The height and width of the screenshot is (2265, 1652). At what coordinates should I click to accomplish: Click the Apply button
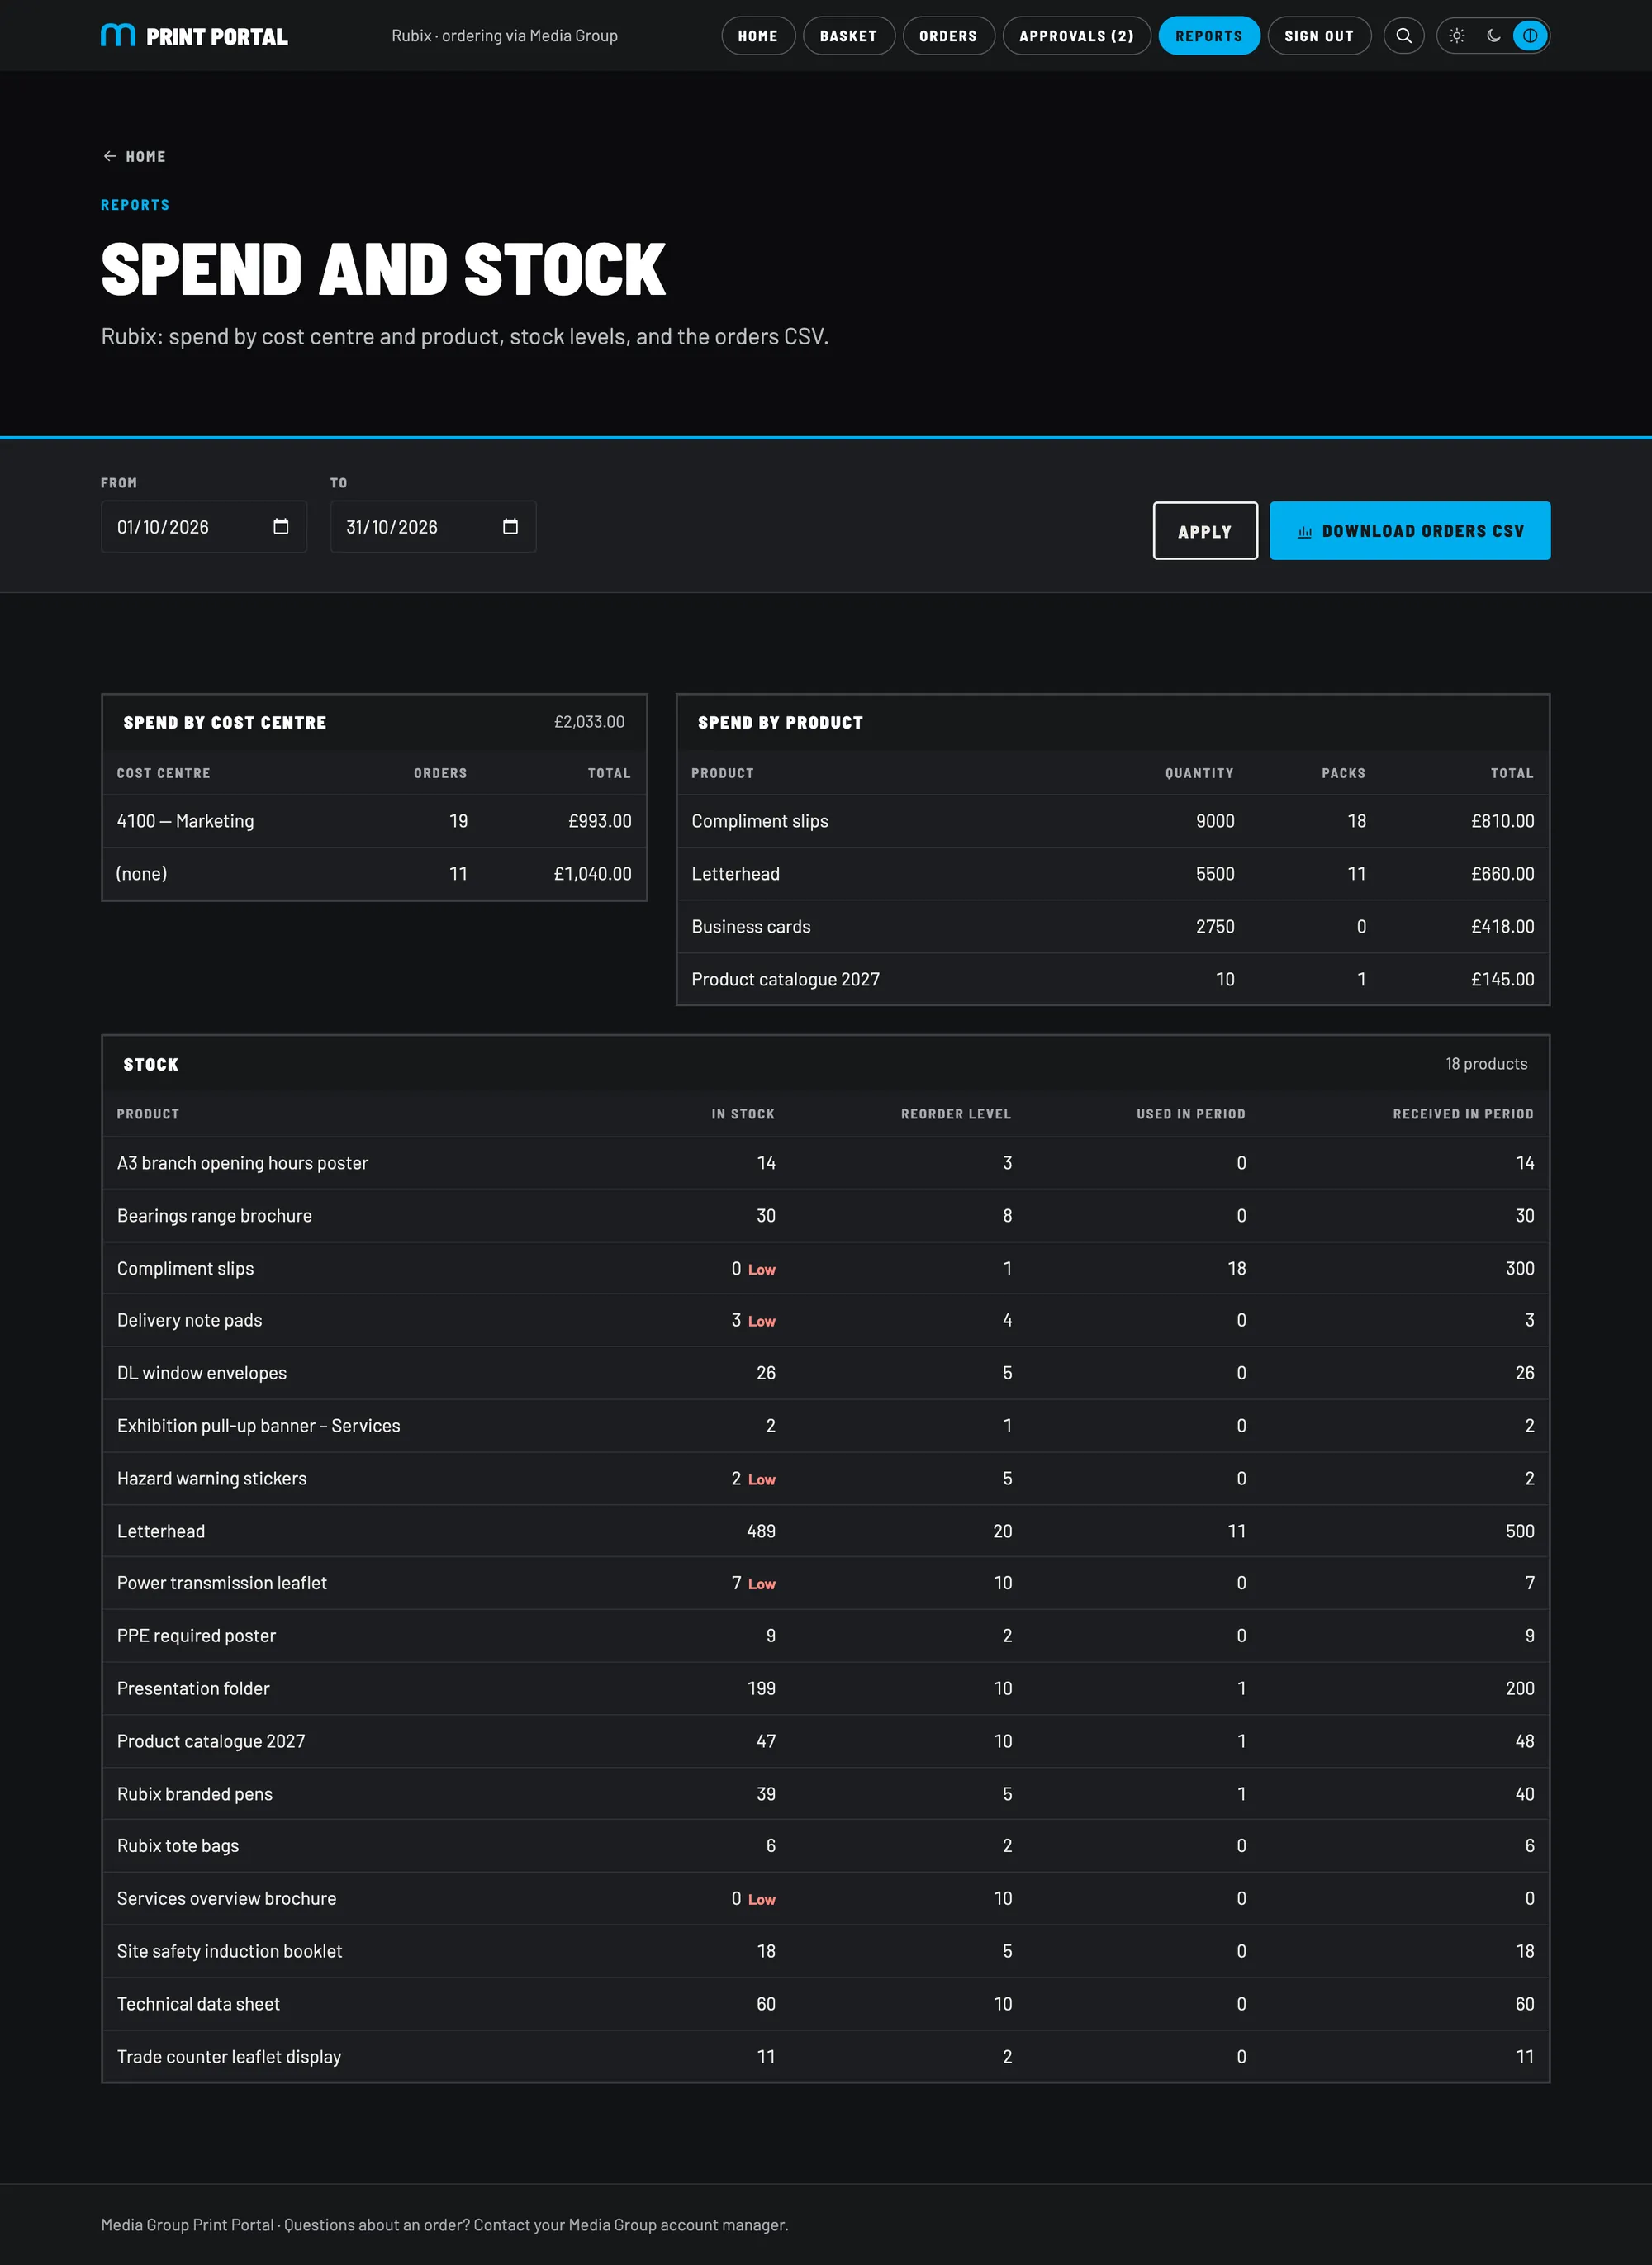point(1205,531)
